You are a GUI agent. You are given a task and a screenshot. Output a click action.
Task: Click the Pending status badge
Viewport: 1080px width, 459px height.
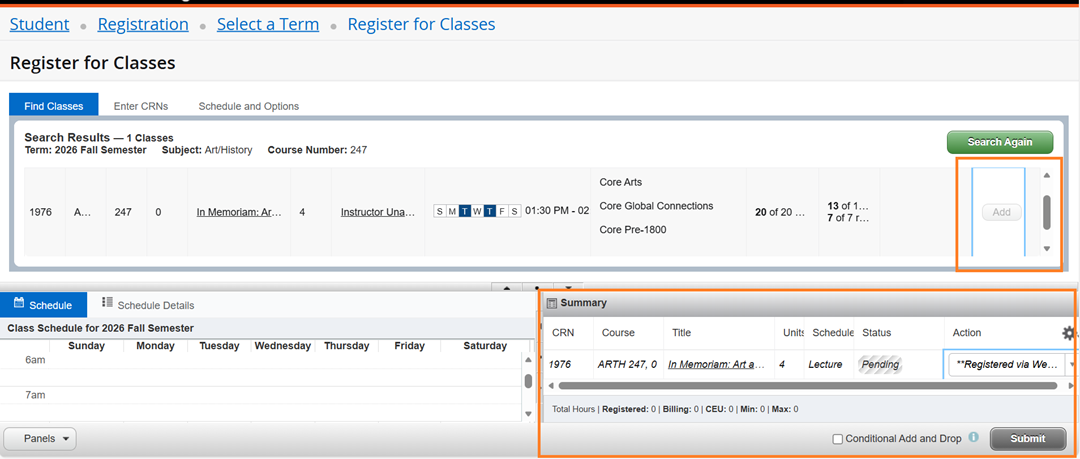pyautogui.click(x=880, y=365)
